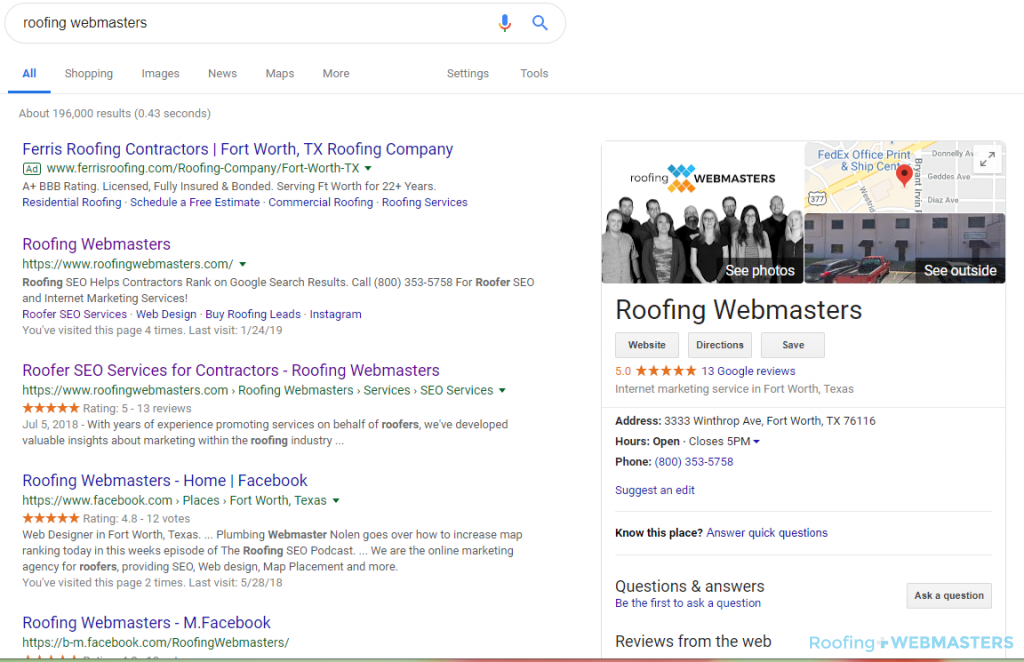
Task: Switch to the Maps tab
Action: click(280, 74)
